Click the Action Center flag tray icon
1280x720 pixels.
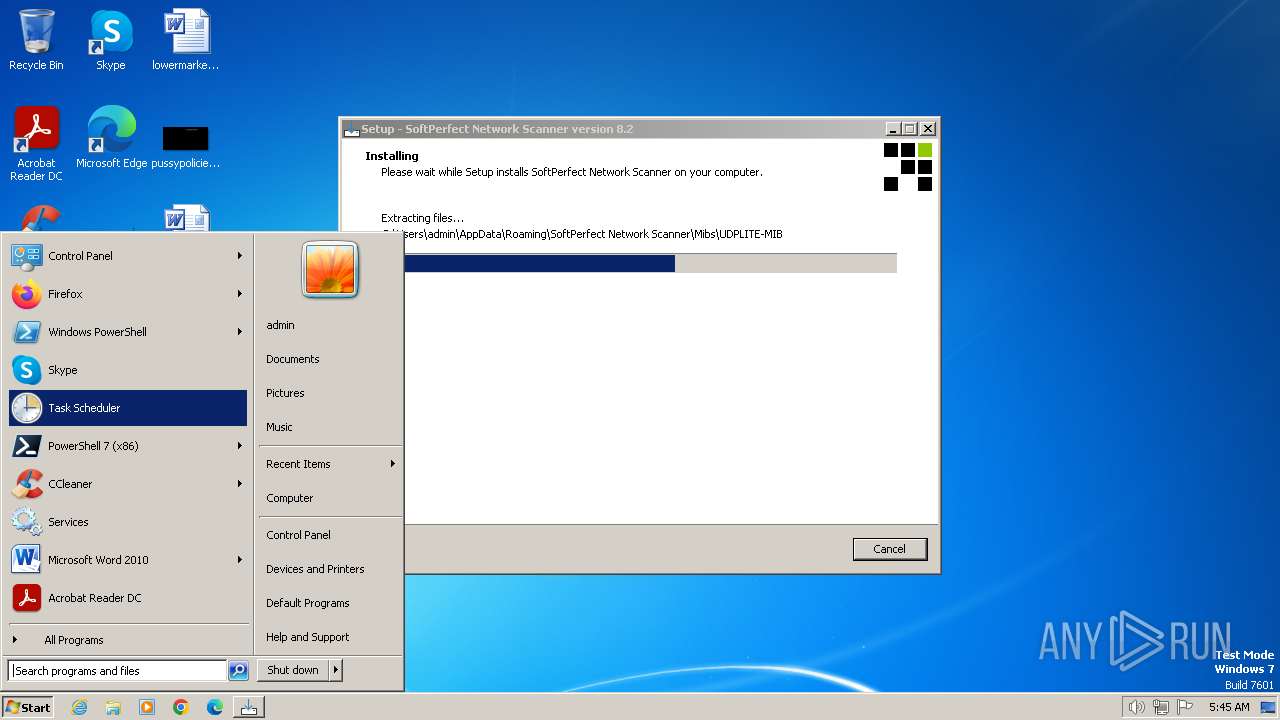tap(1184, 707)
